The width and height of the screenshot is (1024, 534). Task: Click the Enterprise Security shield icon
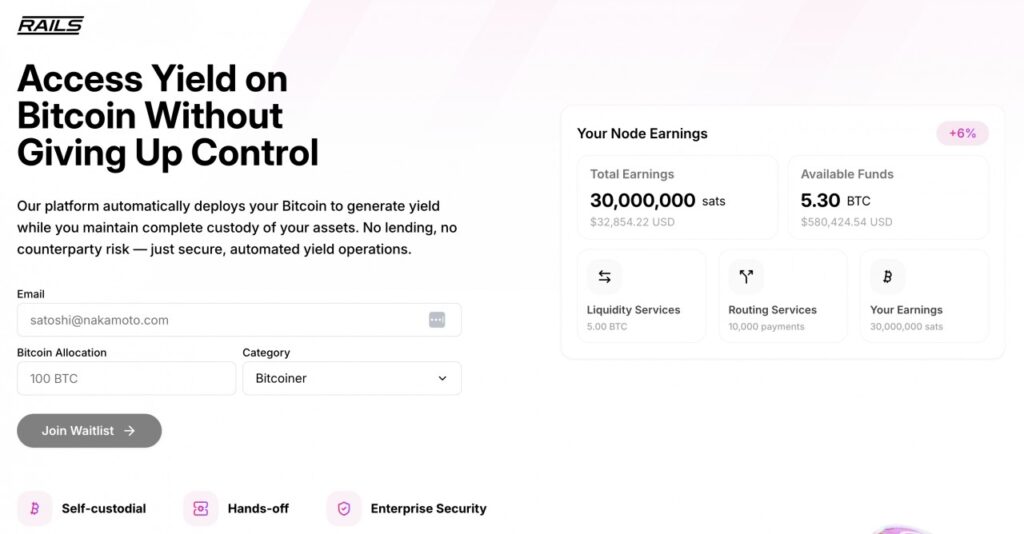point(344,509)
